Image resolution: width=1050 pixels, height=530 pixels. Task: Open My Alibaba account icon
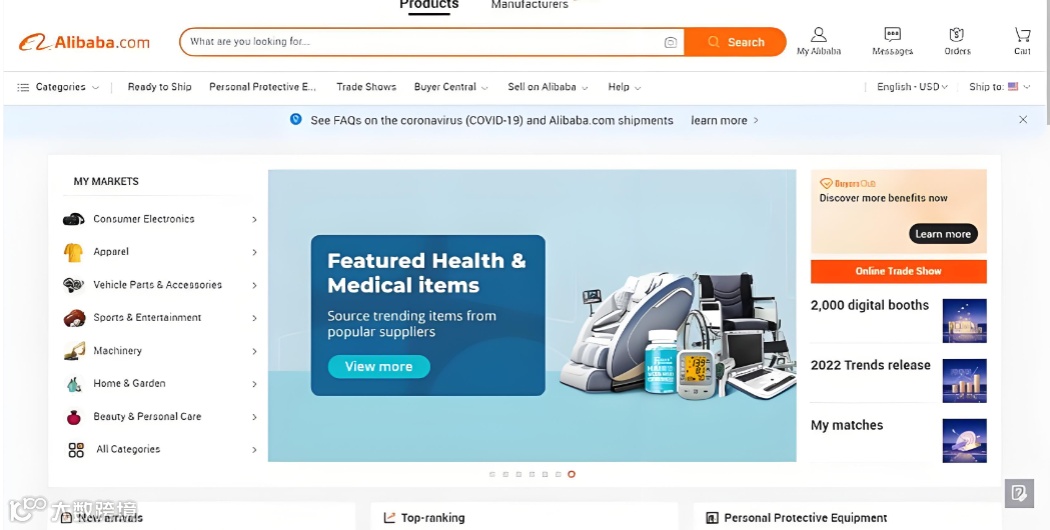click(x=818, y=35)
